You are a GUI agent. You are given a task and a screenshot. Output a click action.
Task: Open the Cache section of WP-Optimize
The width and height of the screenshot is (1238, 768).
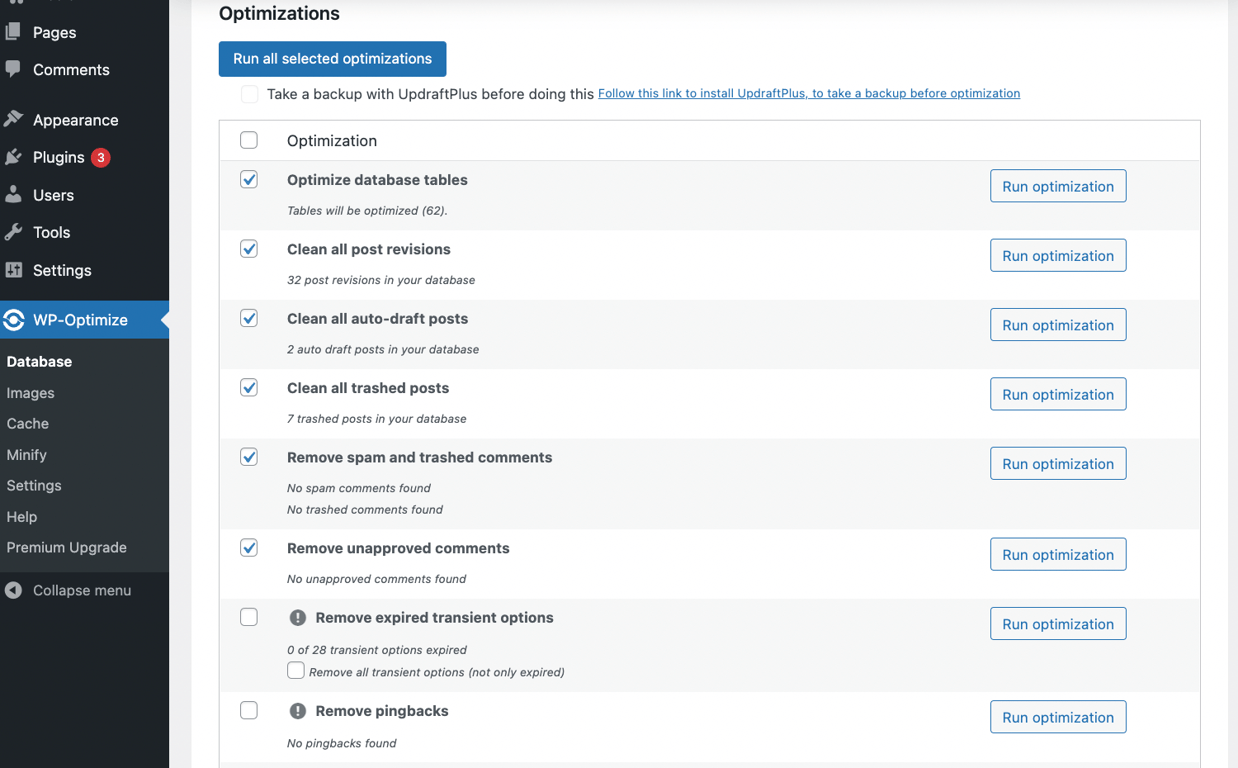click(x=27, y=423)
